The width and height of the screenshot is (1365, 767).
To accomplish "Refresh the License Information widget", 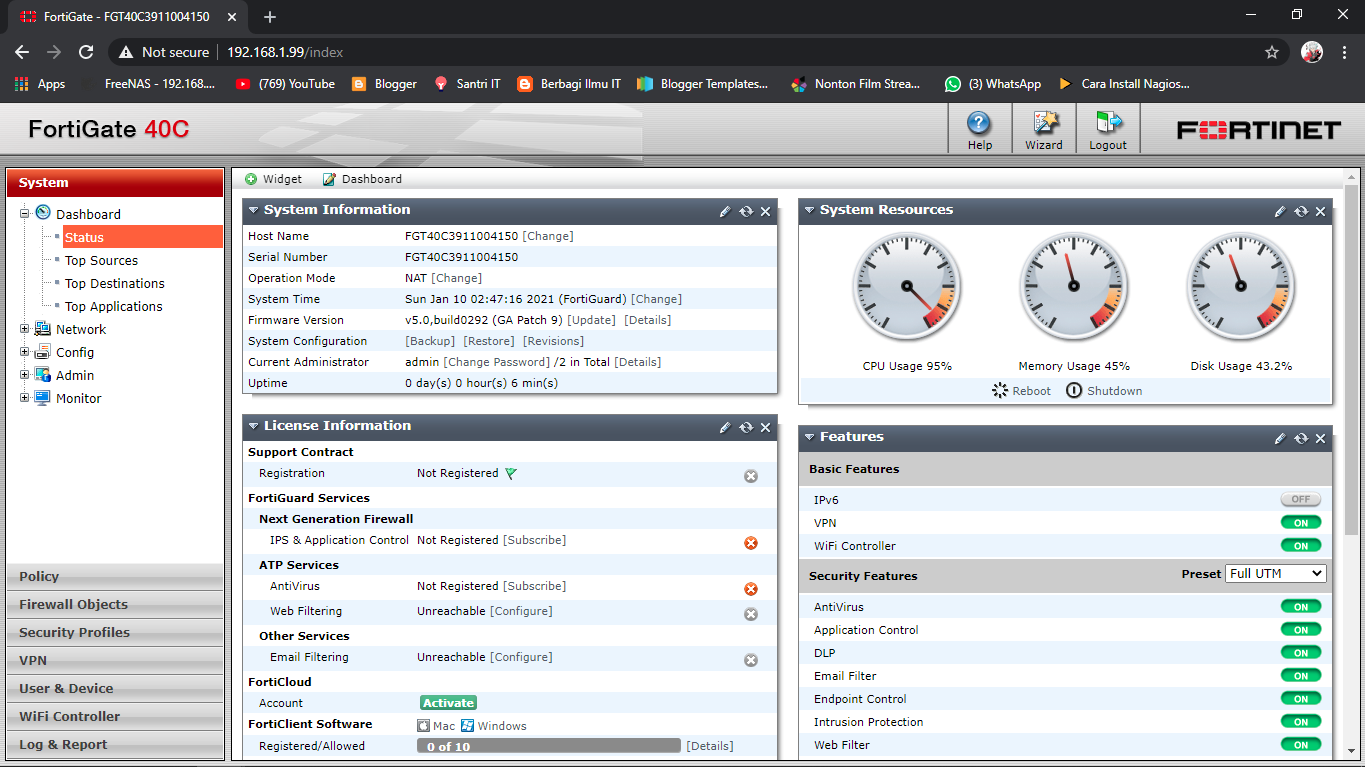I will click(x=746, y=427).
